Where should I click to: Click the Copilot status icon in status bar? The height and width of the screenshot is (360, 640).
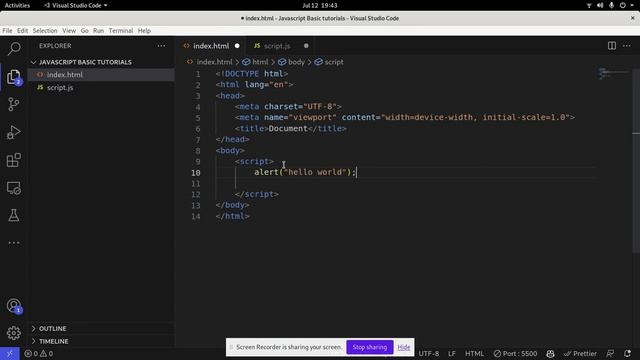550,353
